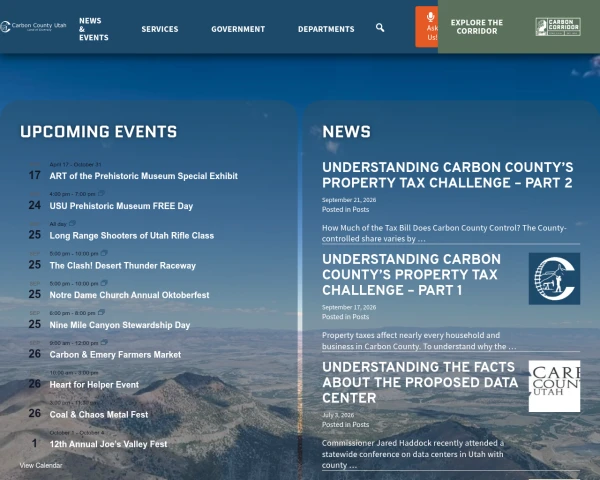Open the Services menu

click(x=160, y=29)
